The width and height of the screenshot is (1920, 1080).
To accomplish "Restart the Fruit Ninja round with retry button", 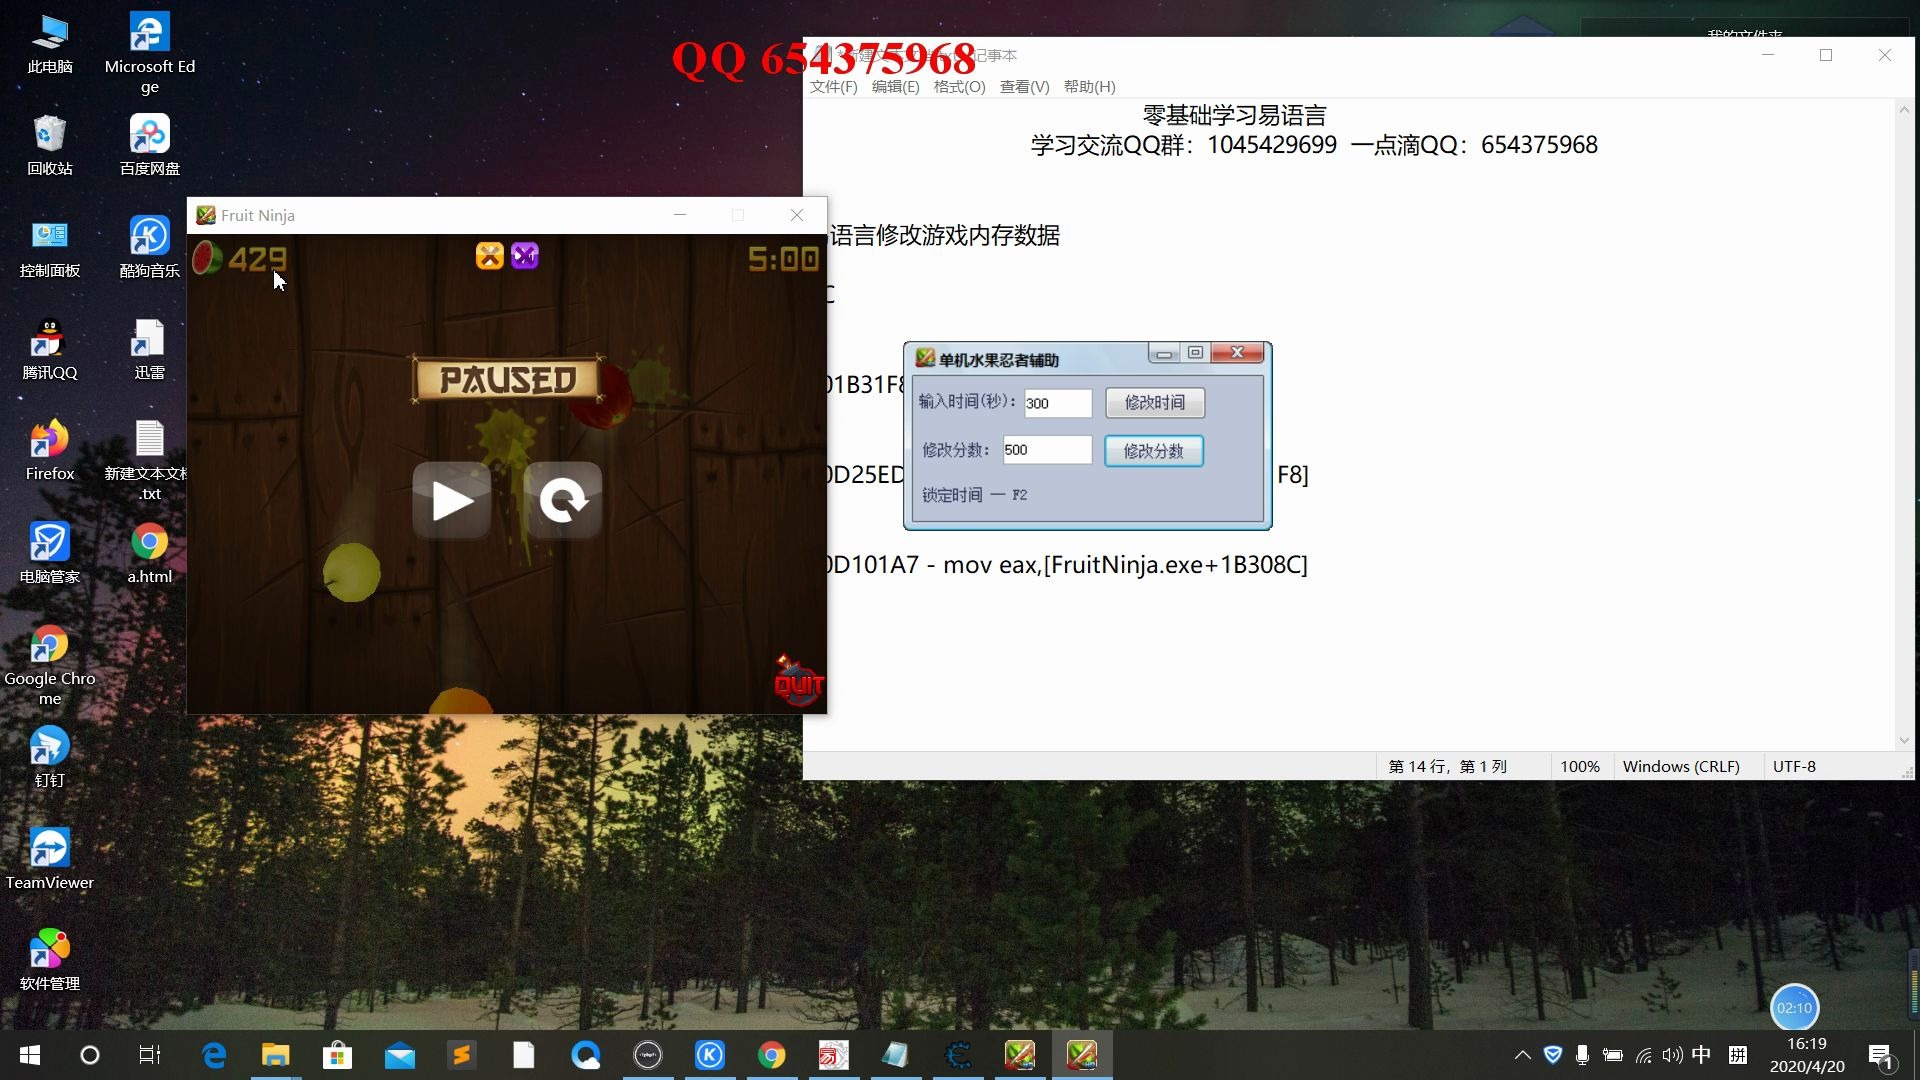I will (563, 500).
